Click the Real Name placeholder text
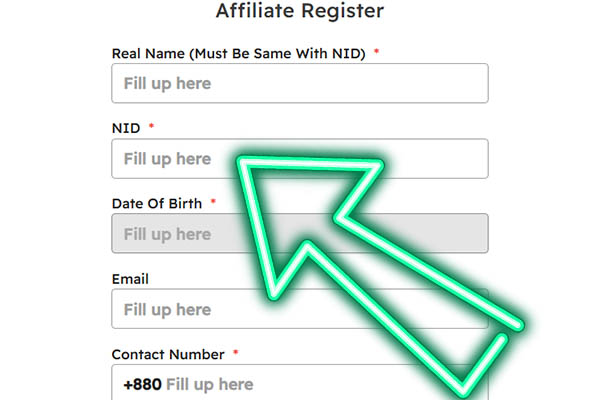This screenshot has height=400, width=600. 167,84
